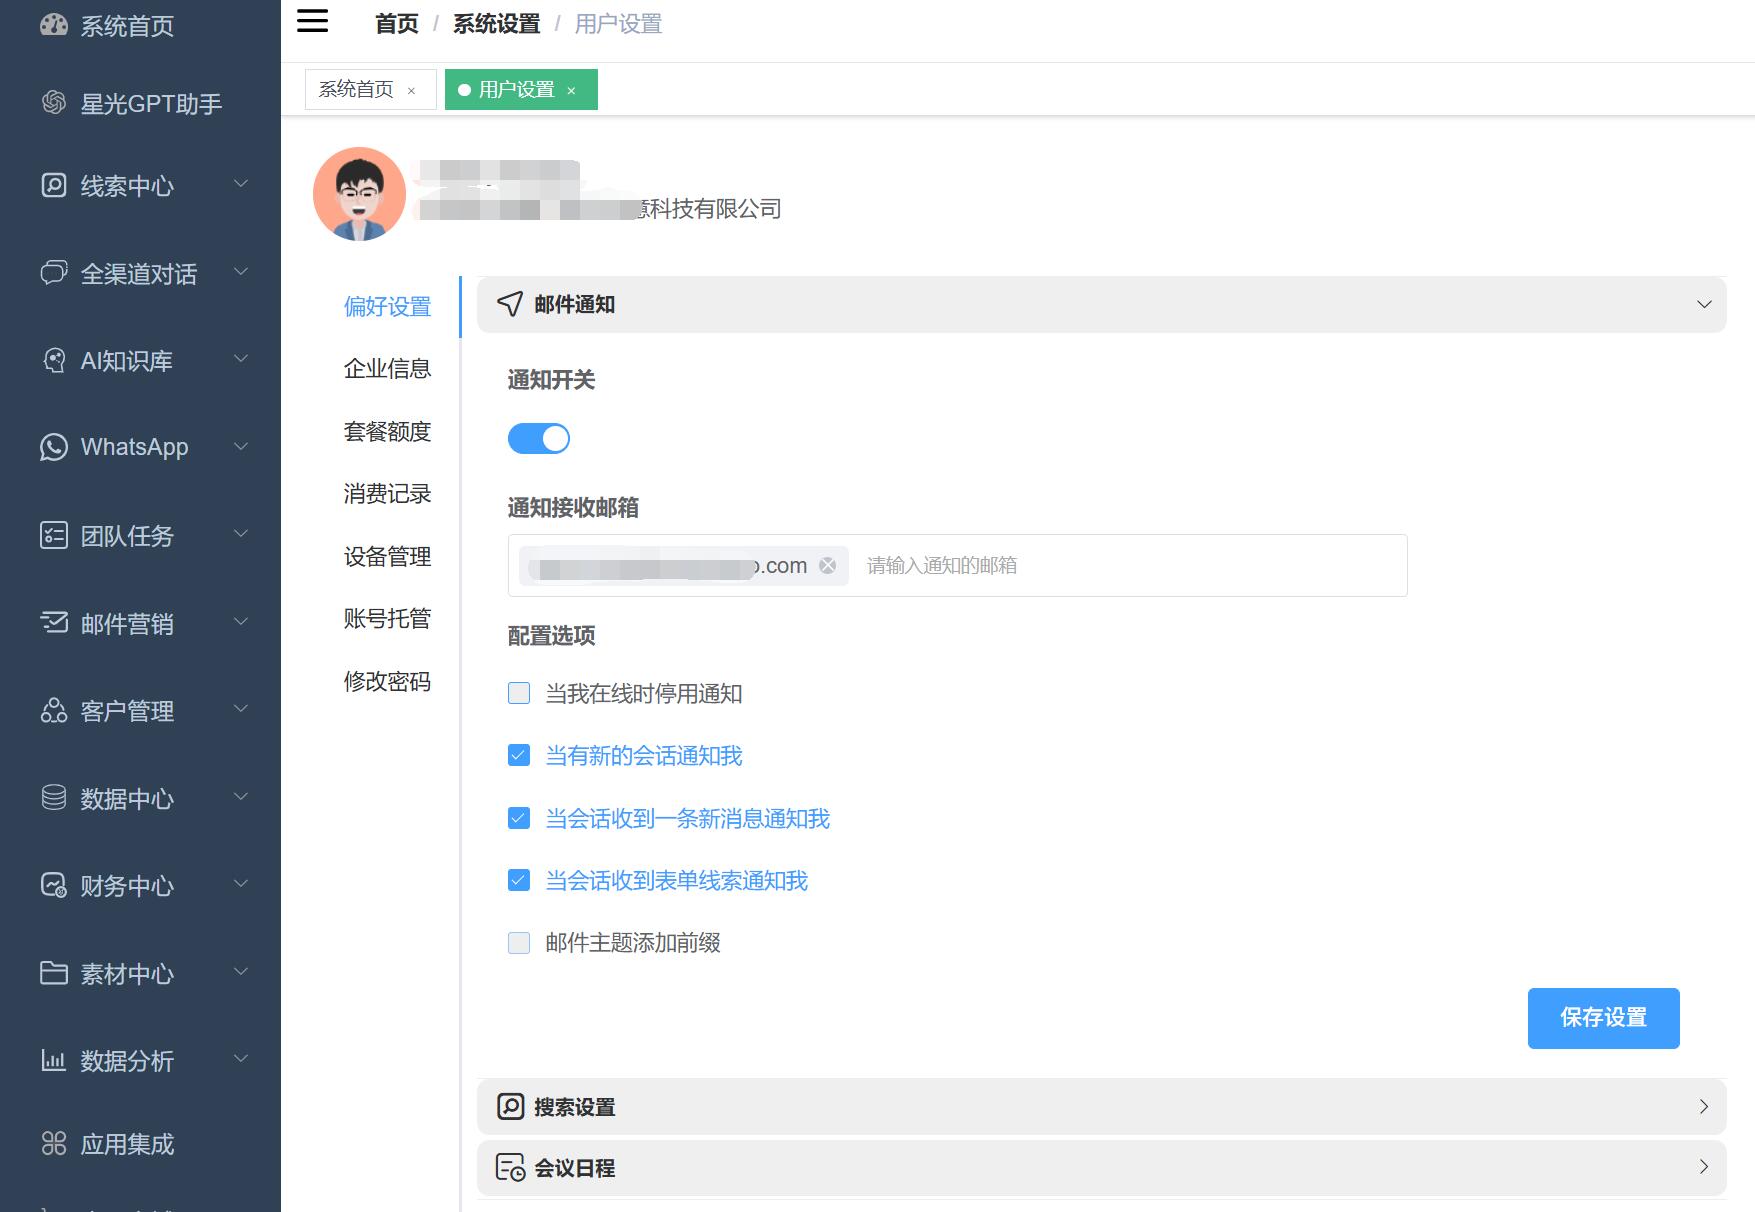Turn off the 通知开关 switch

coord(539,438)
